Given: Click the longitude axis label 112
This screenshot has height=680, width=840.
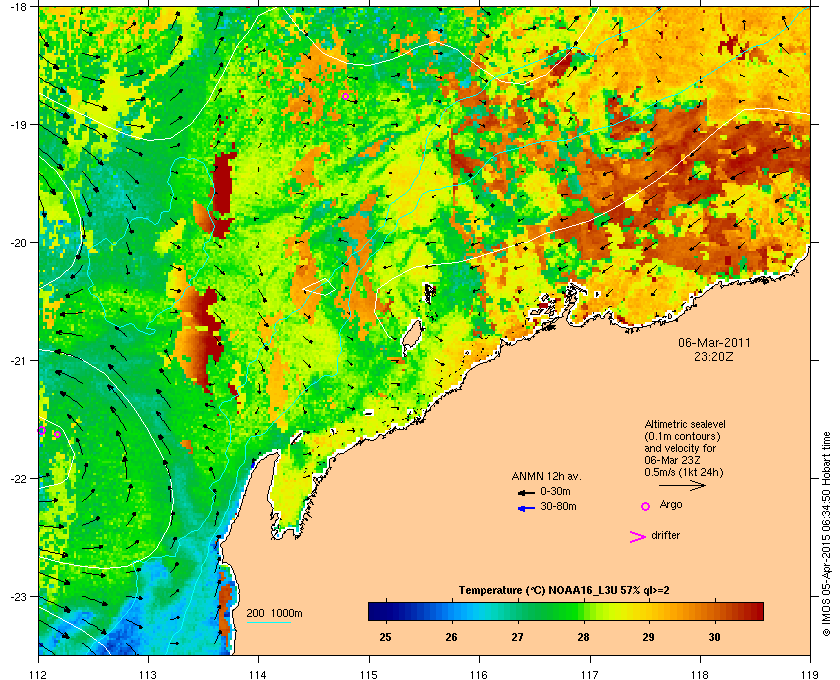Looking at the screenshot, I should 38,674.
